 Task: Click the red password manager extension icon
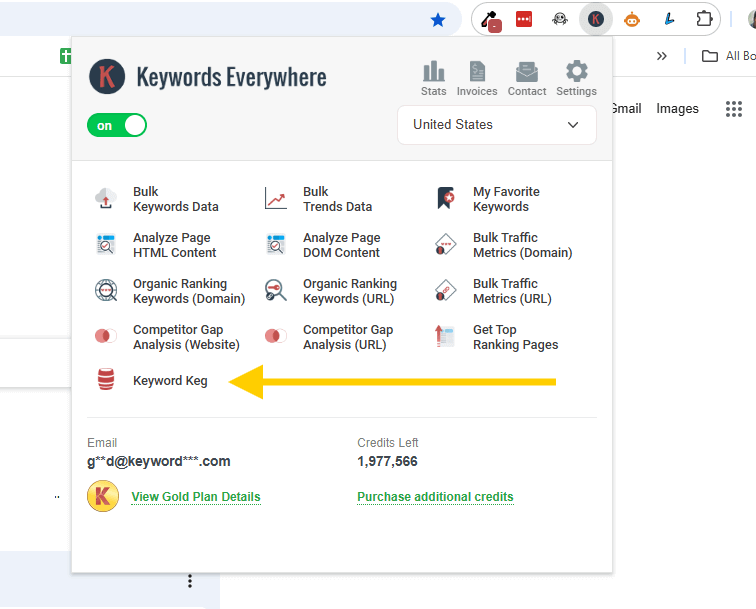coord(524,19)
